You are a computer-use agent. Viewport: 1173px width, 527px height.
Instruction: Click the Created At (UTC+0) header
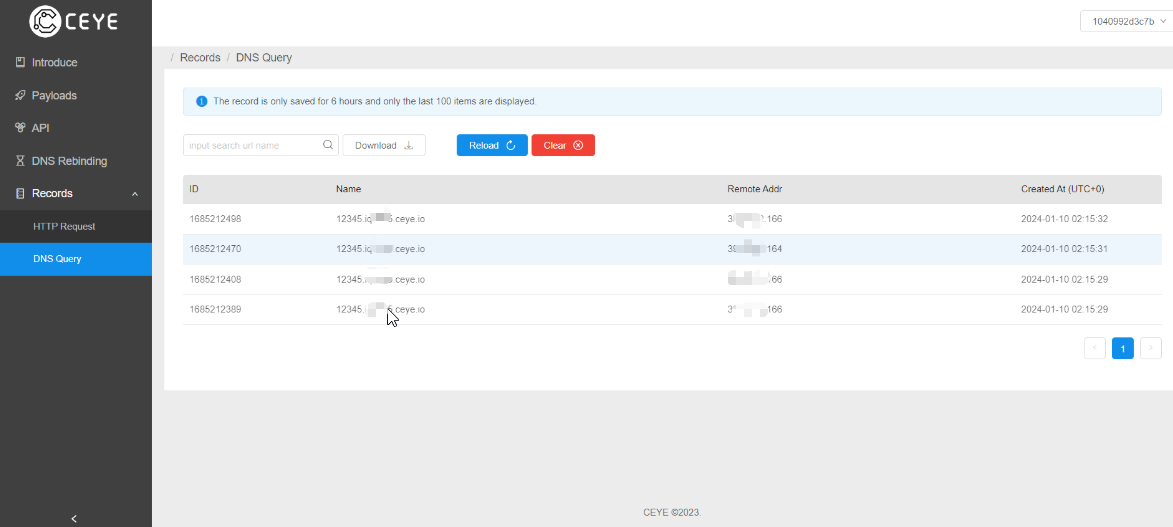(x=1062, y=189)
